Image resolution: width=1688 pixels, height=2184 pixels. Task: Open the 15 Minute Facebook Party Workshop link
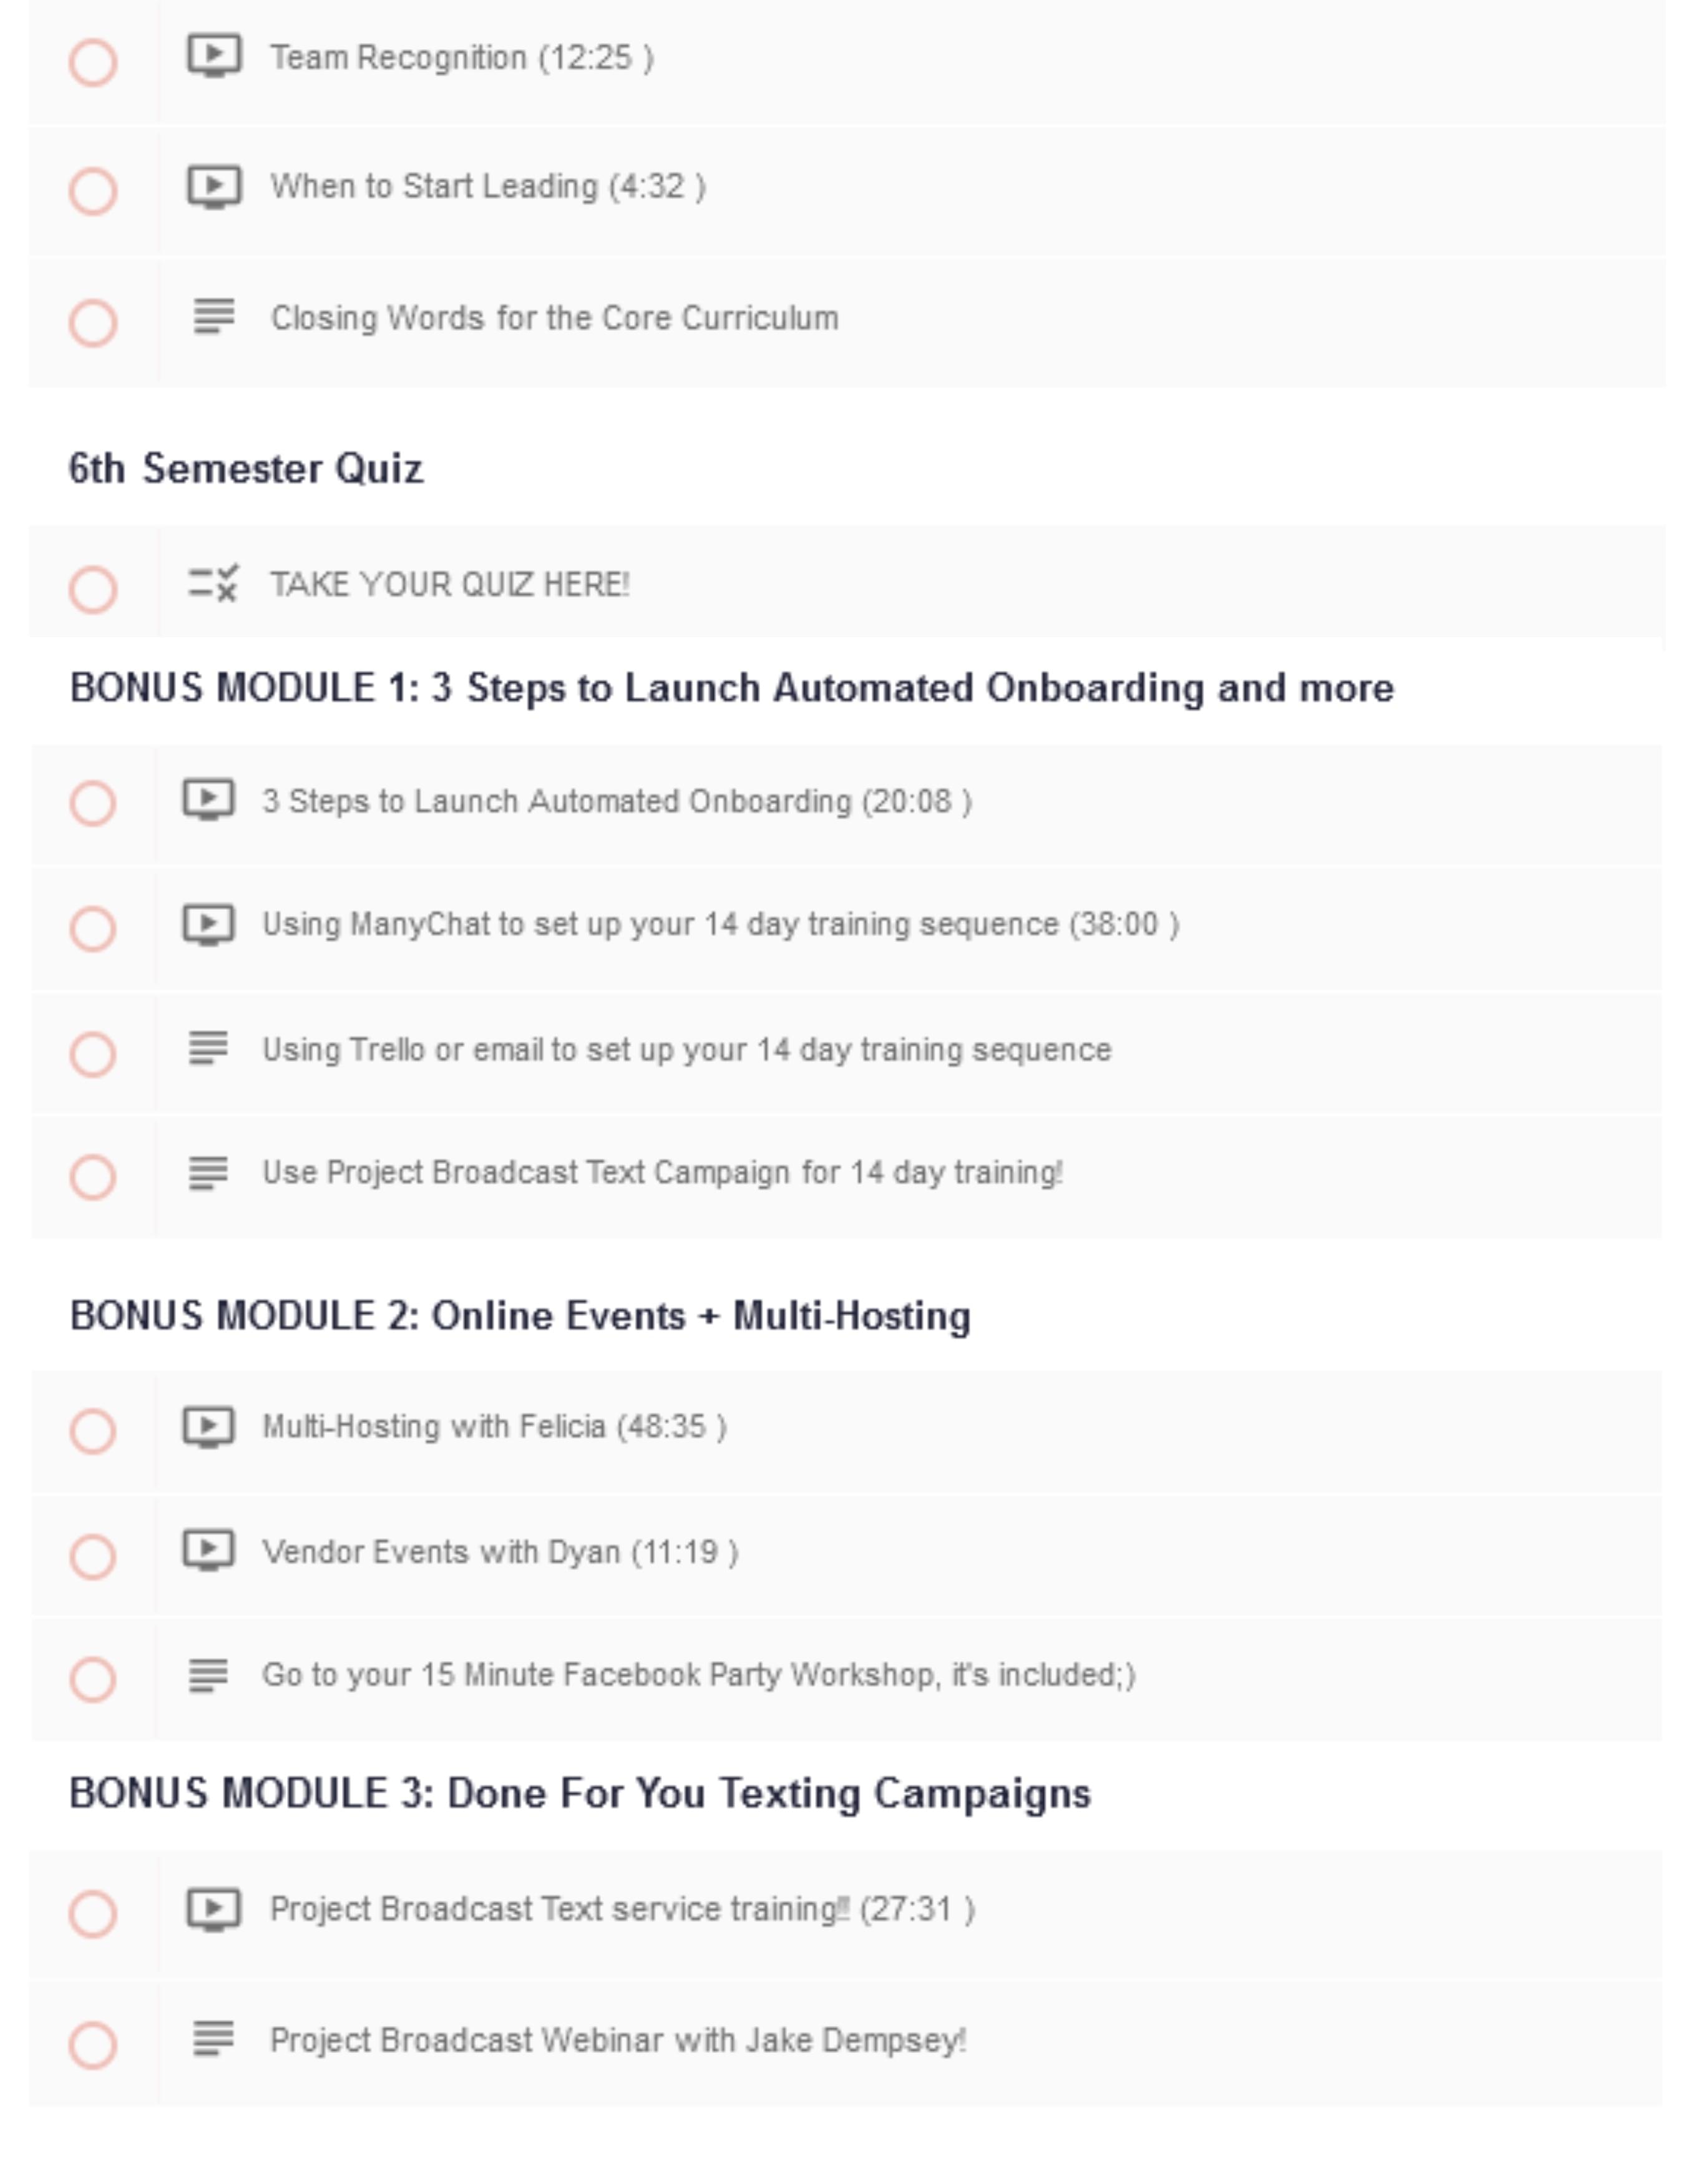click(x=698, y=1675)
